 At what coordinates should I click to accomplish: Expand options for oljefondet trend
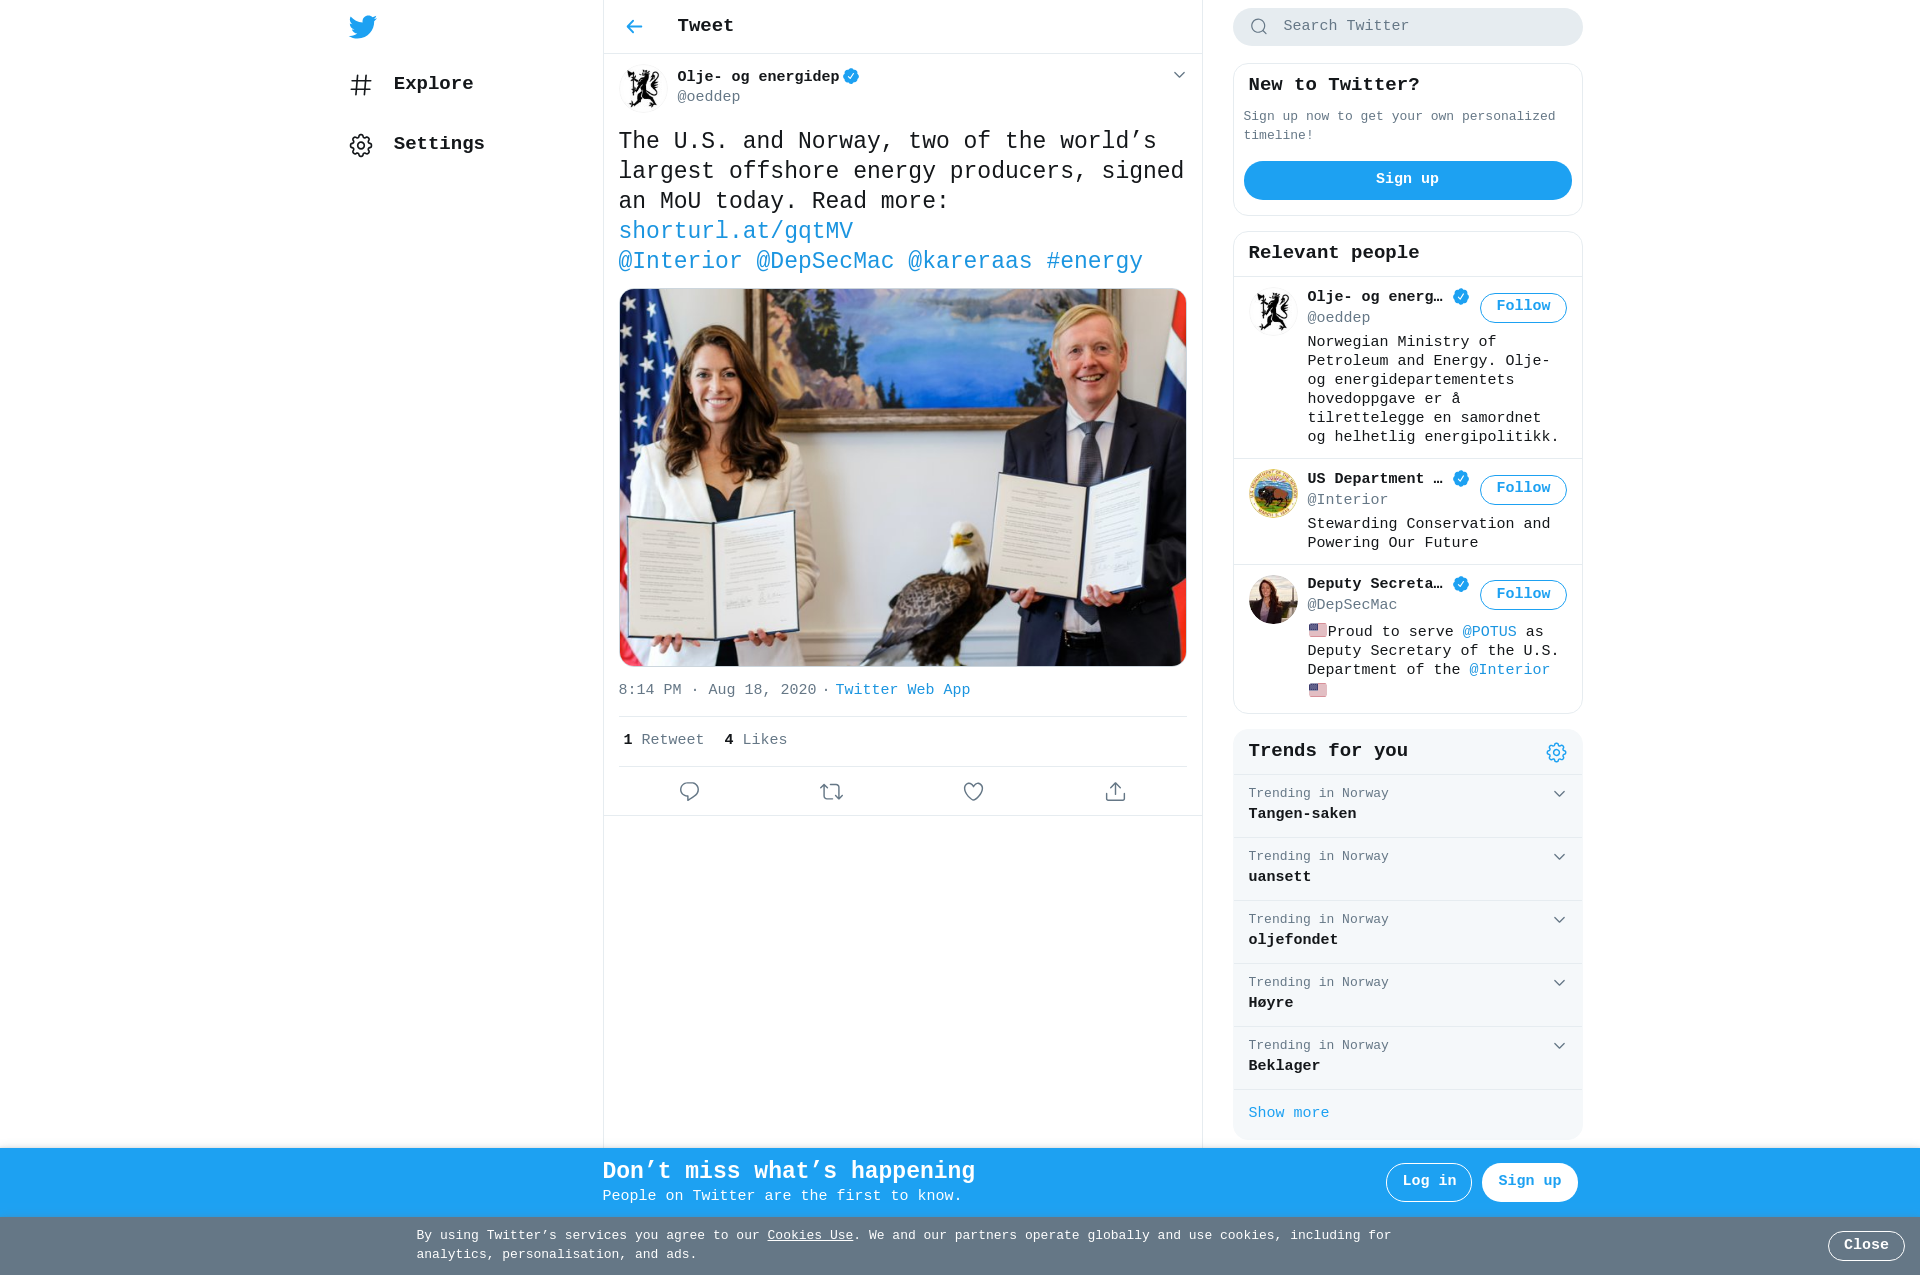pyautogui.click(x=1559, y=920)
